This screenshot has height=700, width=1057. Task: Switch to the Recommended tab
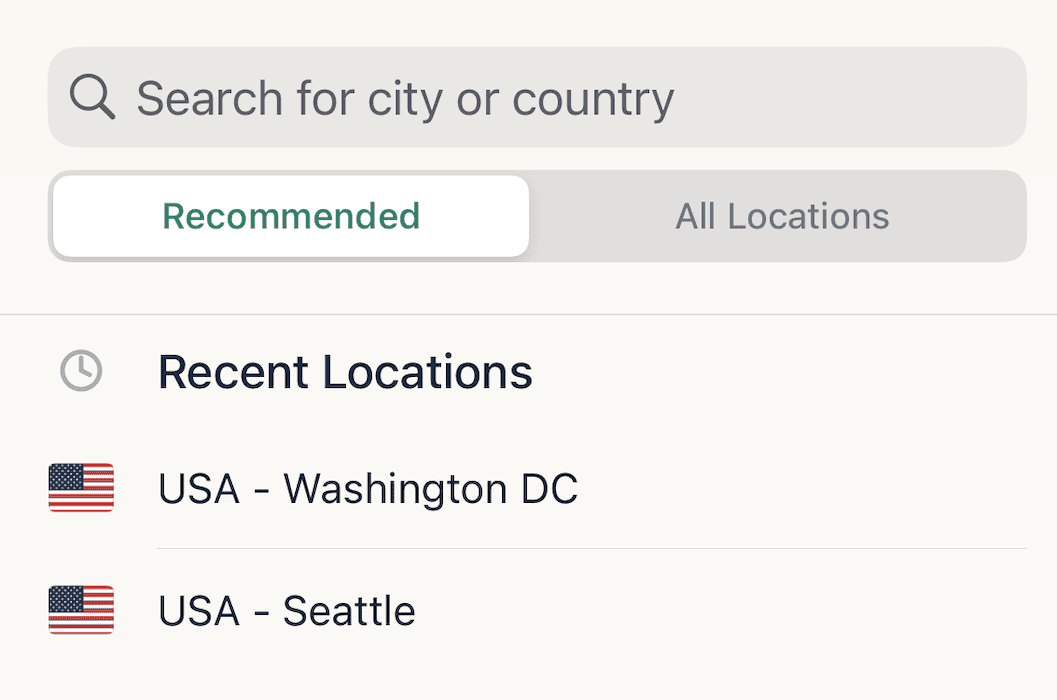pos(291,216)
